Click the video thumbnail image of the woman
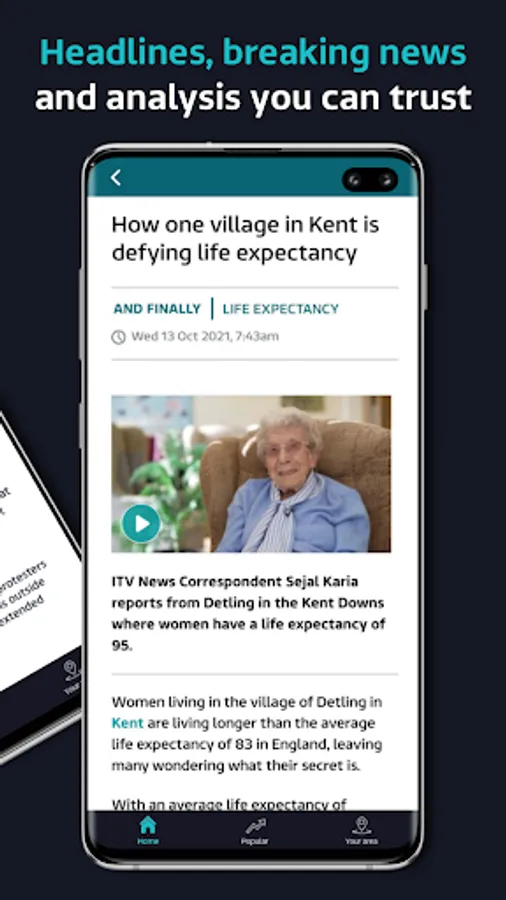 251,474
